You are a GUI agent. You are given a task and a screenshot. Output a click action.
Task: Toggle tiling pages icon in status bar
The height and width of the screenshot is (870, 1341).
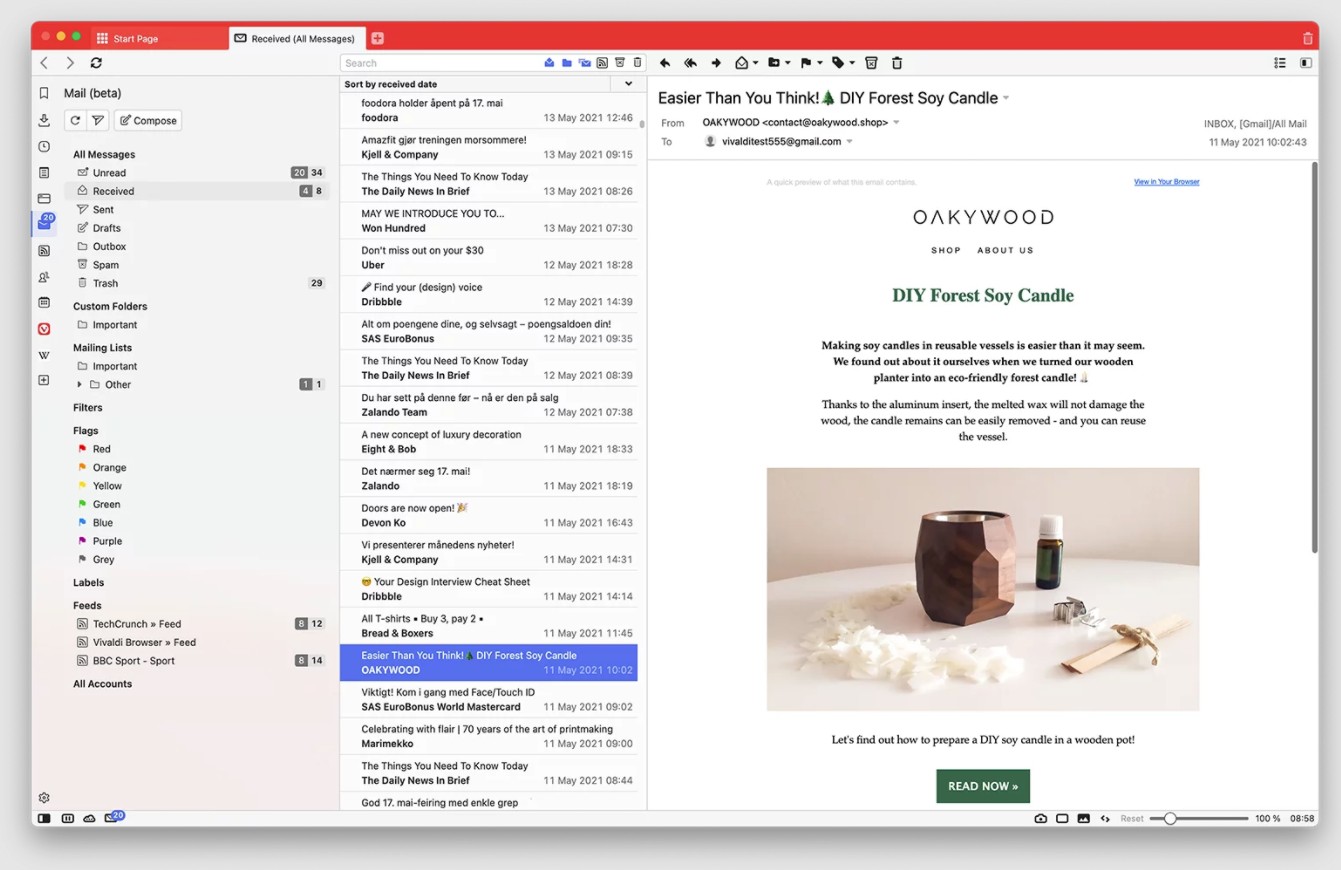coord(1062,818)
